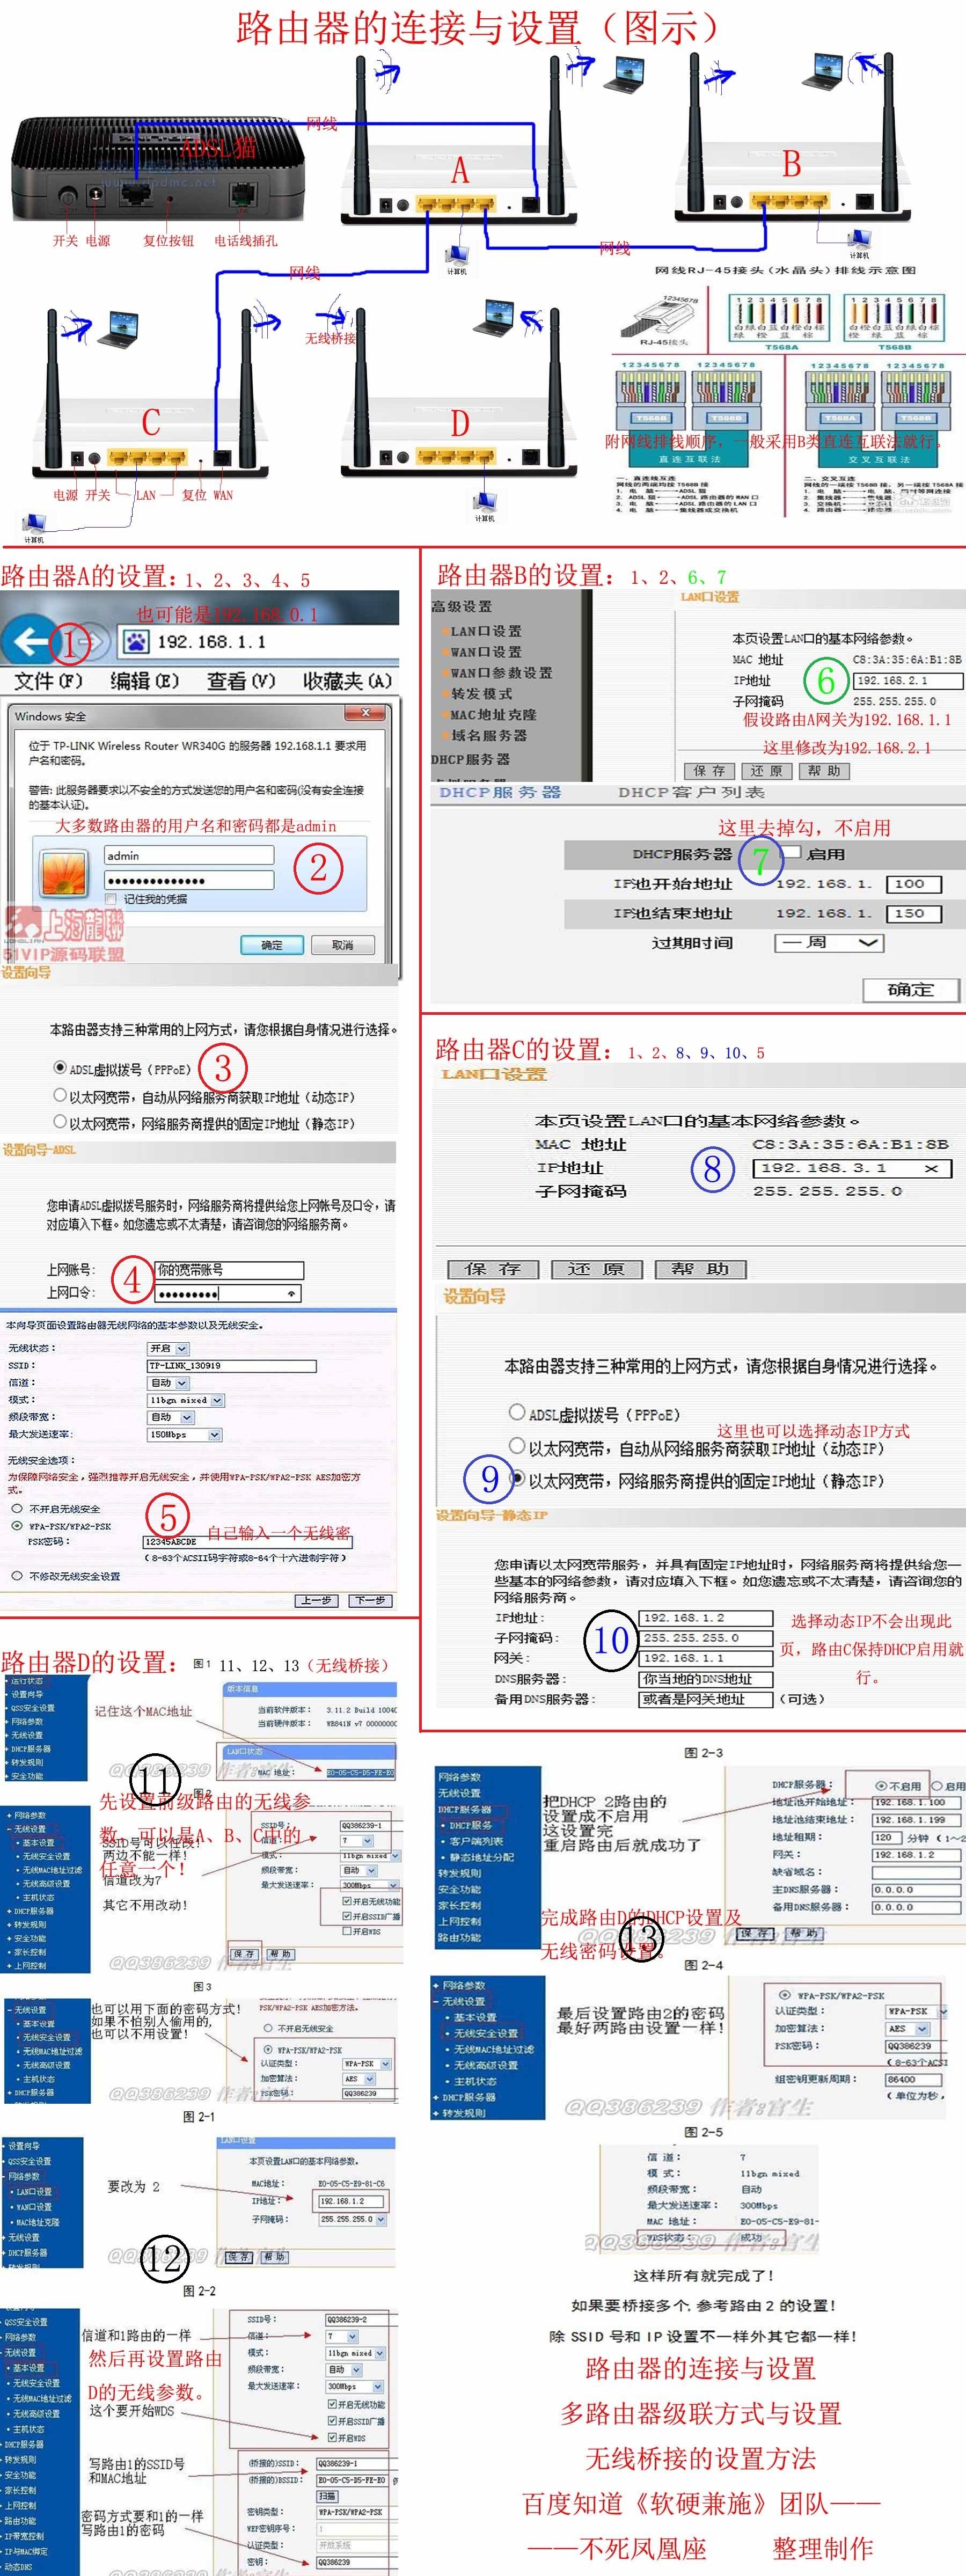966x2576 pixels.
Task: Open the 过期时间 一周 dropdown
Action: pos(828,943)
